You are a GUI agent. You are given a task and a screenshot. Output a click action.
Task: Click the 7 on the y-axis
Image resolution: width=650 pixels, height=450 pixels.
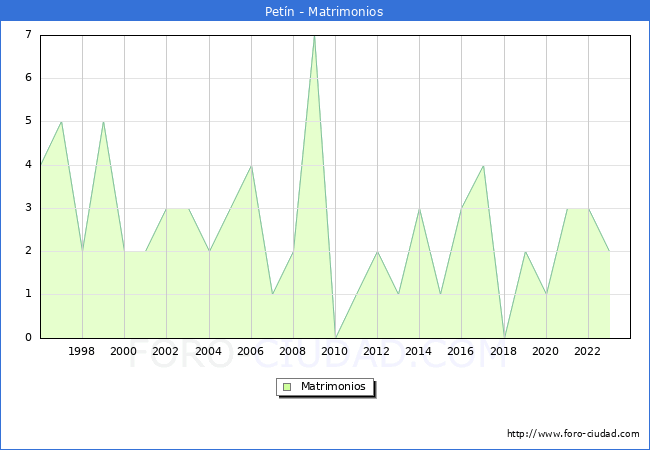[x=28, y=35]
